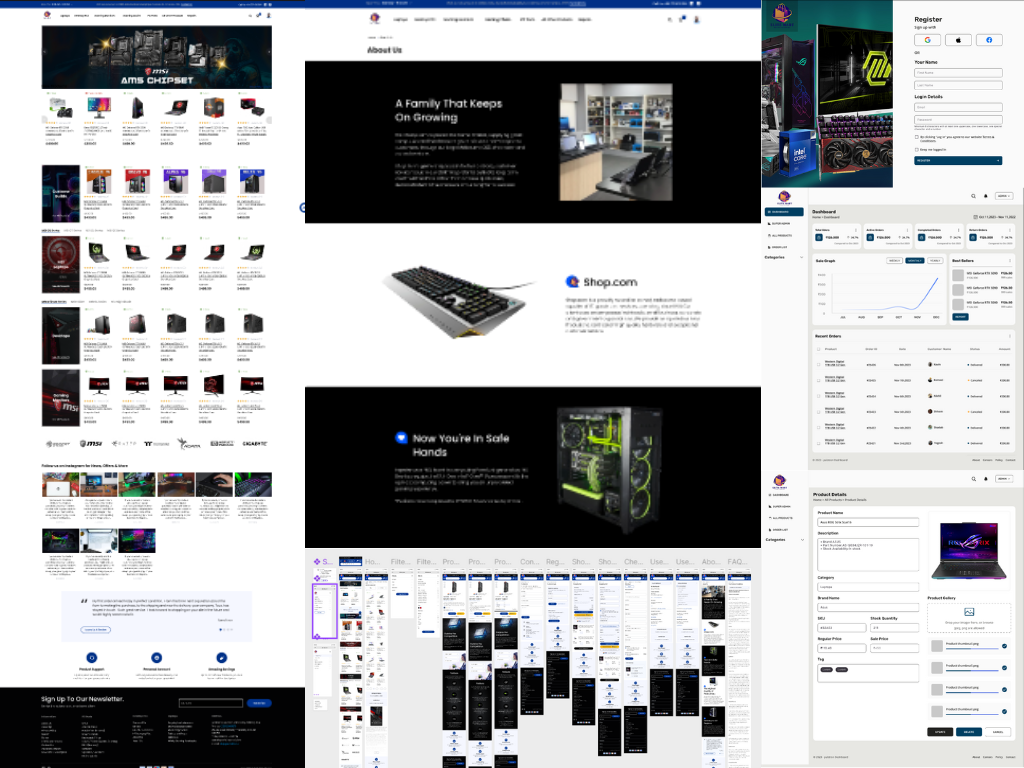Image resolution: width=1024 pixels, height=768 pixels.
Task: Open three-dot menu on the Best Sellers card
Action: point(1010,260)
